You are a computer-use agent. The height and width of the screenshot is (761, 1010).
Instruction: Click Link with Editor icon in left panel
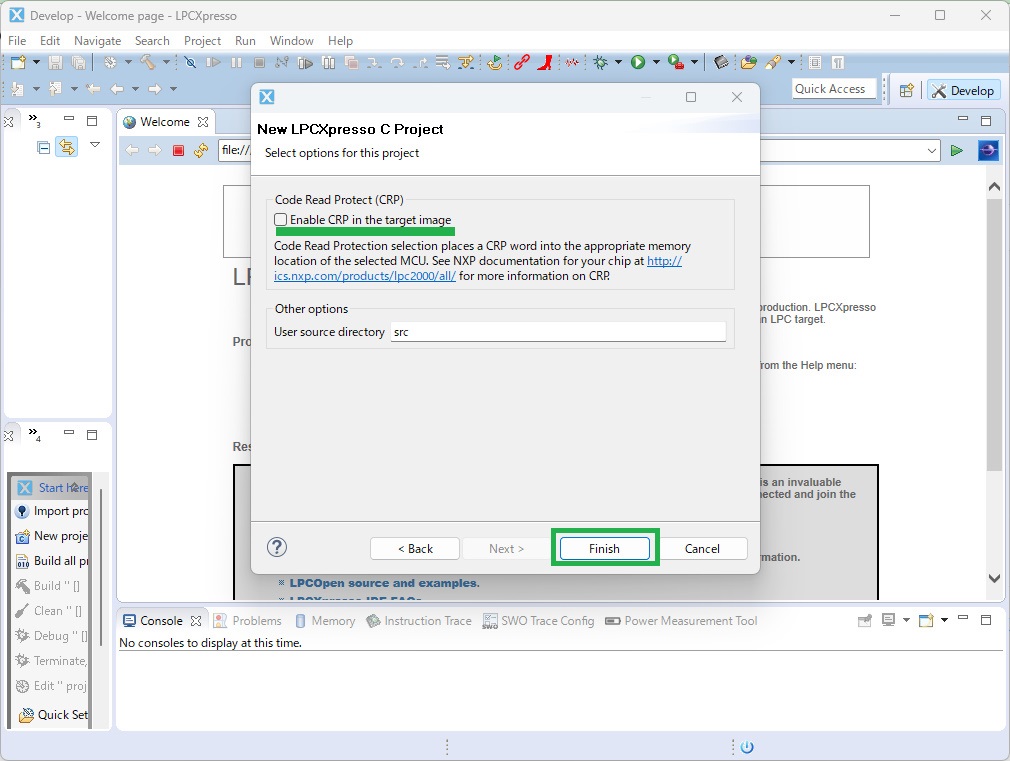(67, 147)
